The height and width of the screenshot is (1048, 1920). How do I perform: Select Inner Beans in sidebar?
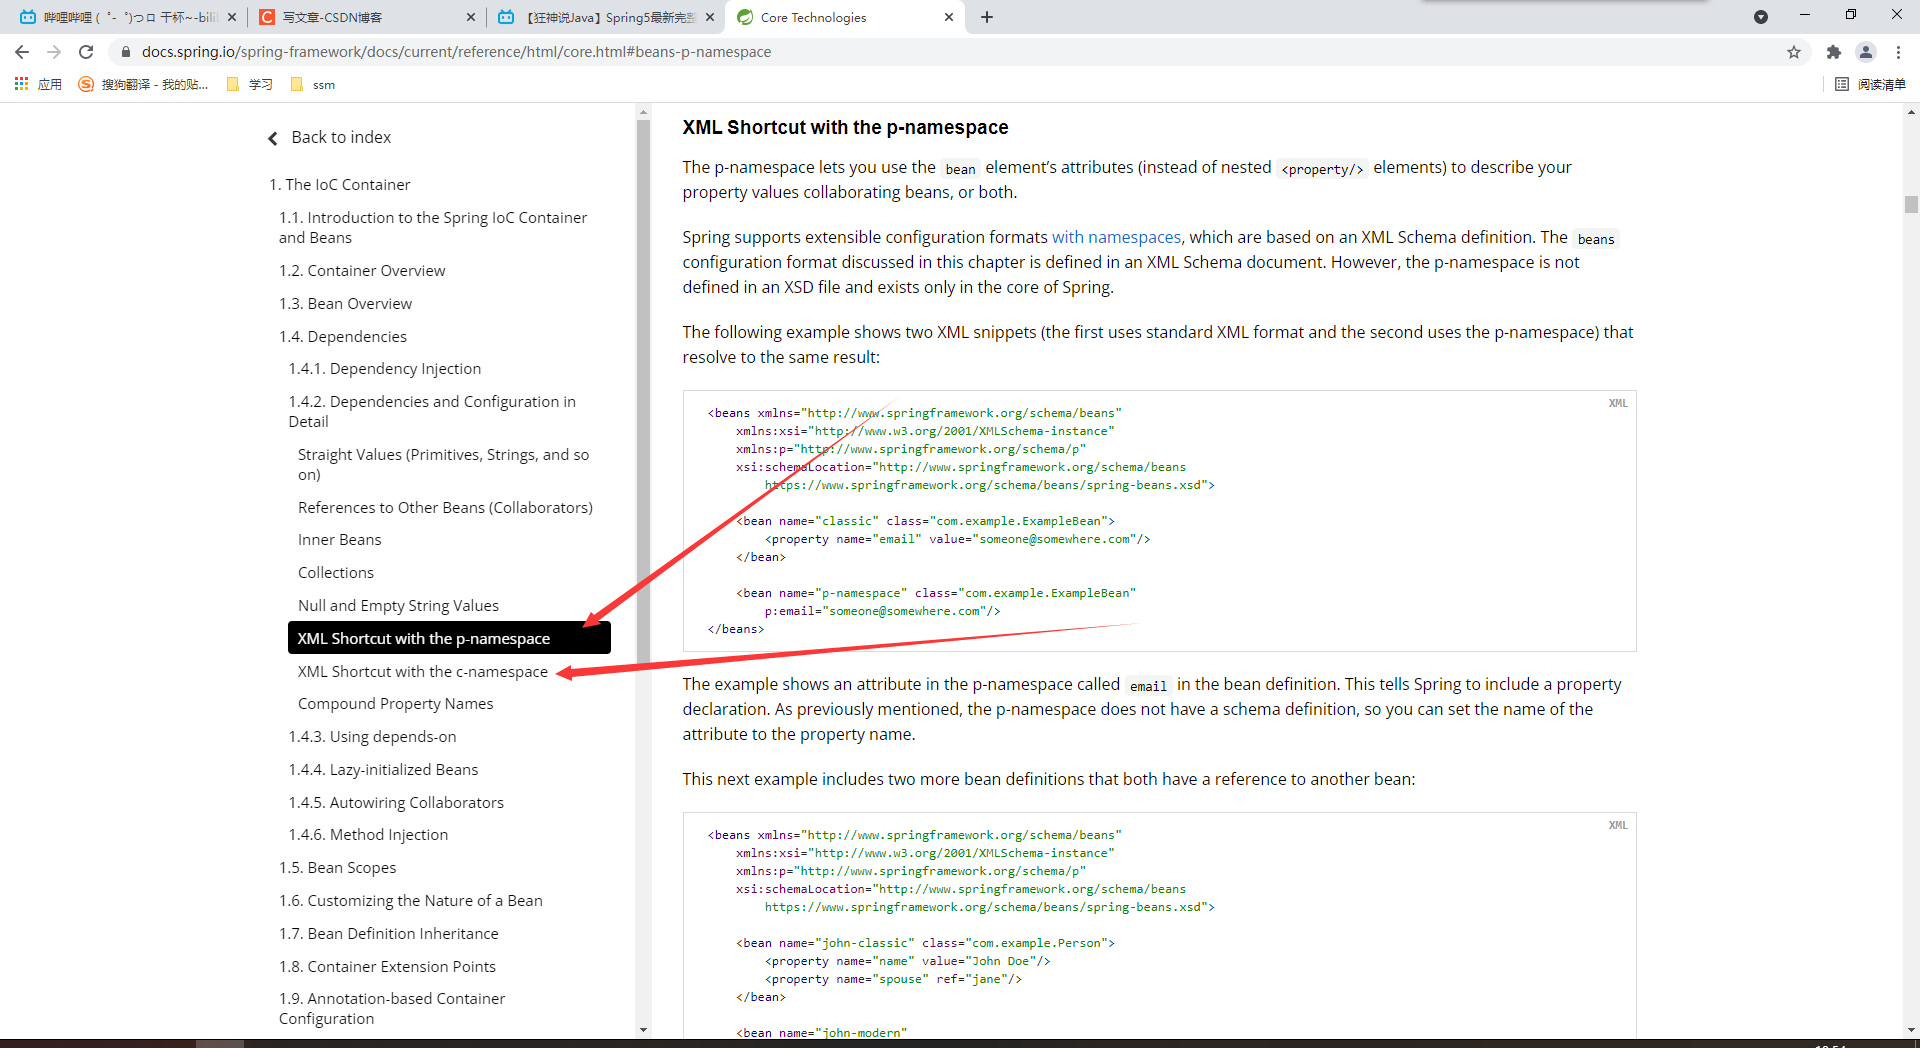(339, 539)
